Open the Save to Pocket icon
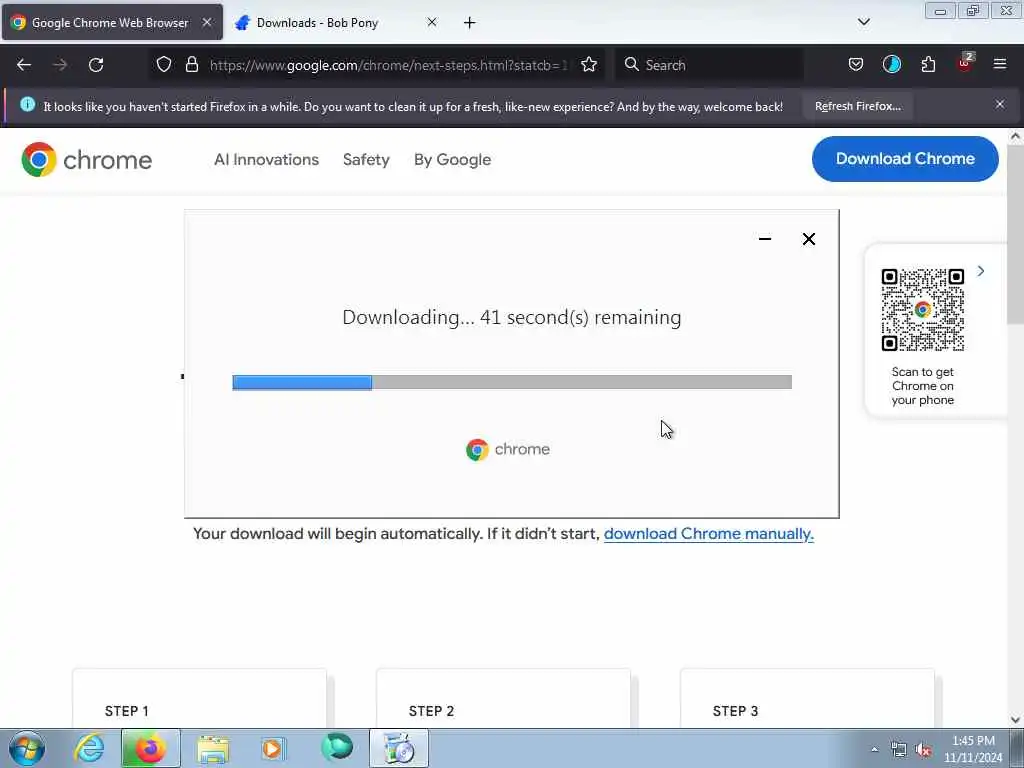This screenshot has height=768, width=1024. pos(856,65)
